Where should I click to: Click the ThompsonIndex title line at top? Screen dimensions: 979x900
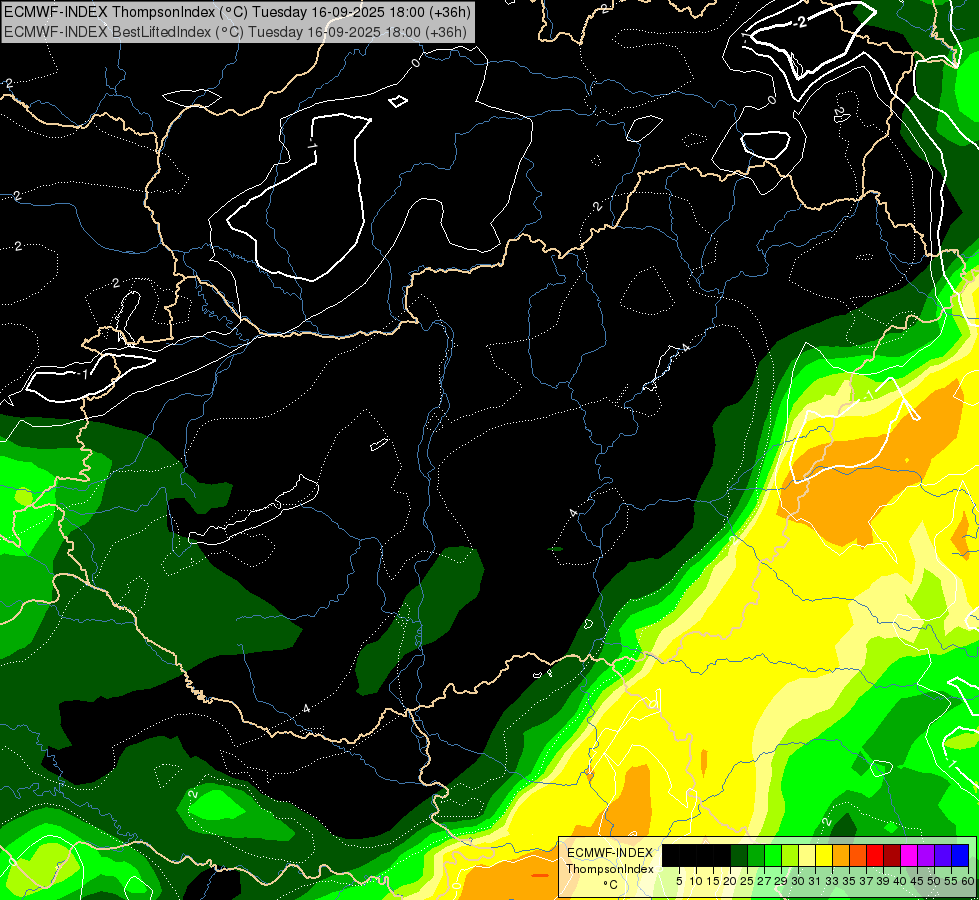point(237,11)
